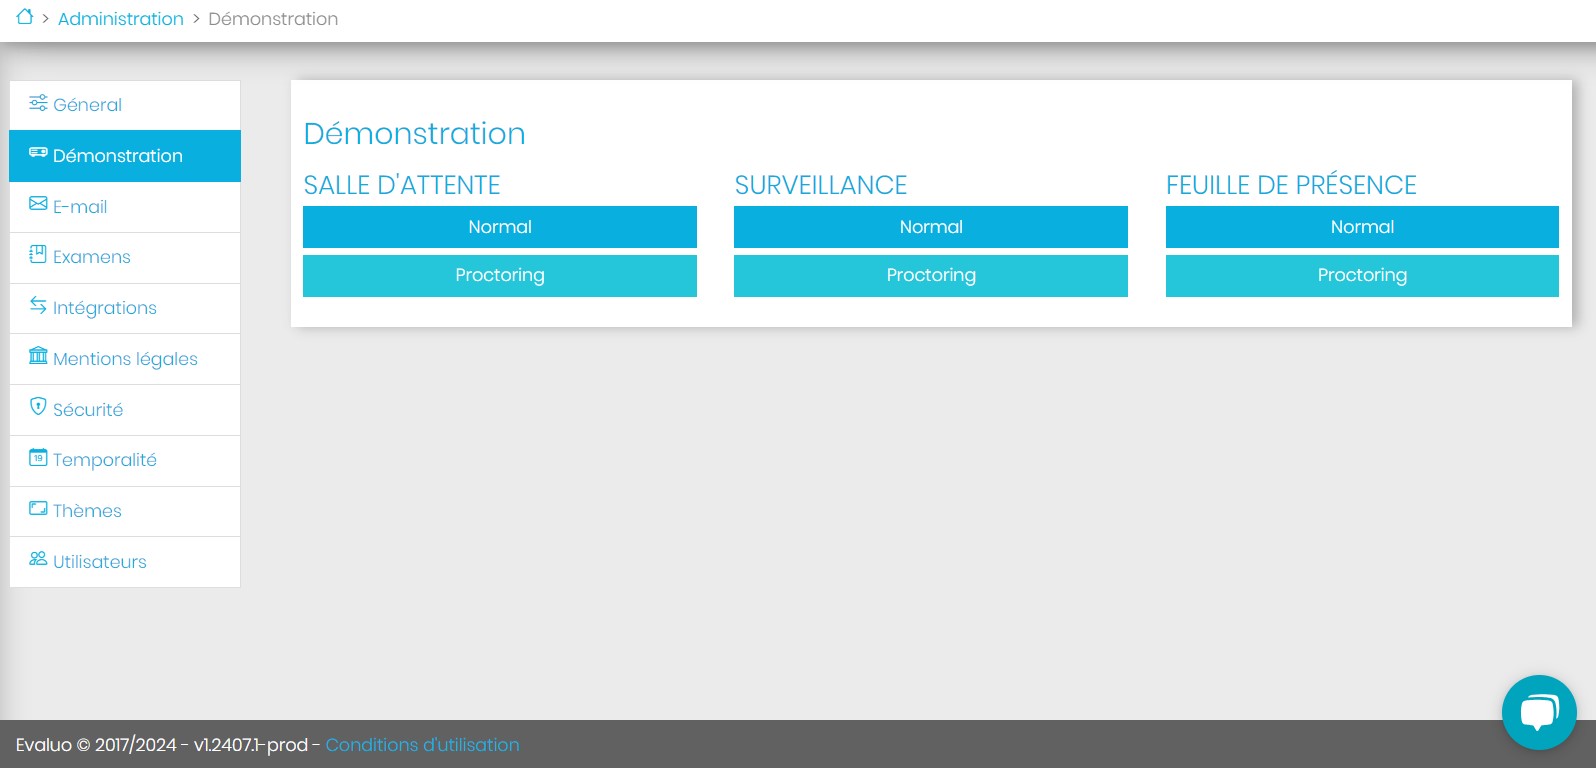This screenshot has width=1596, height=768.
Task: Start Normal Surveillance demo
Action: pyautogui.click(x=930, y=227)
